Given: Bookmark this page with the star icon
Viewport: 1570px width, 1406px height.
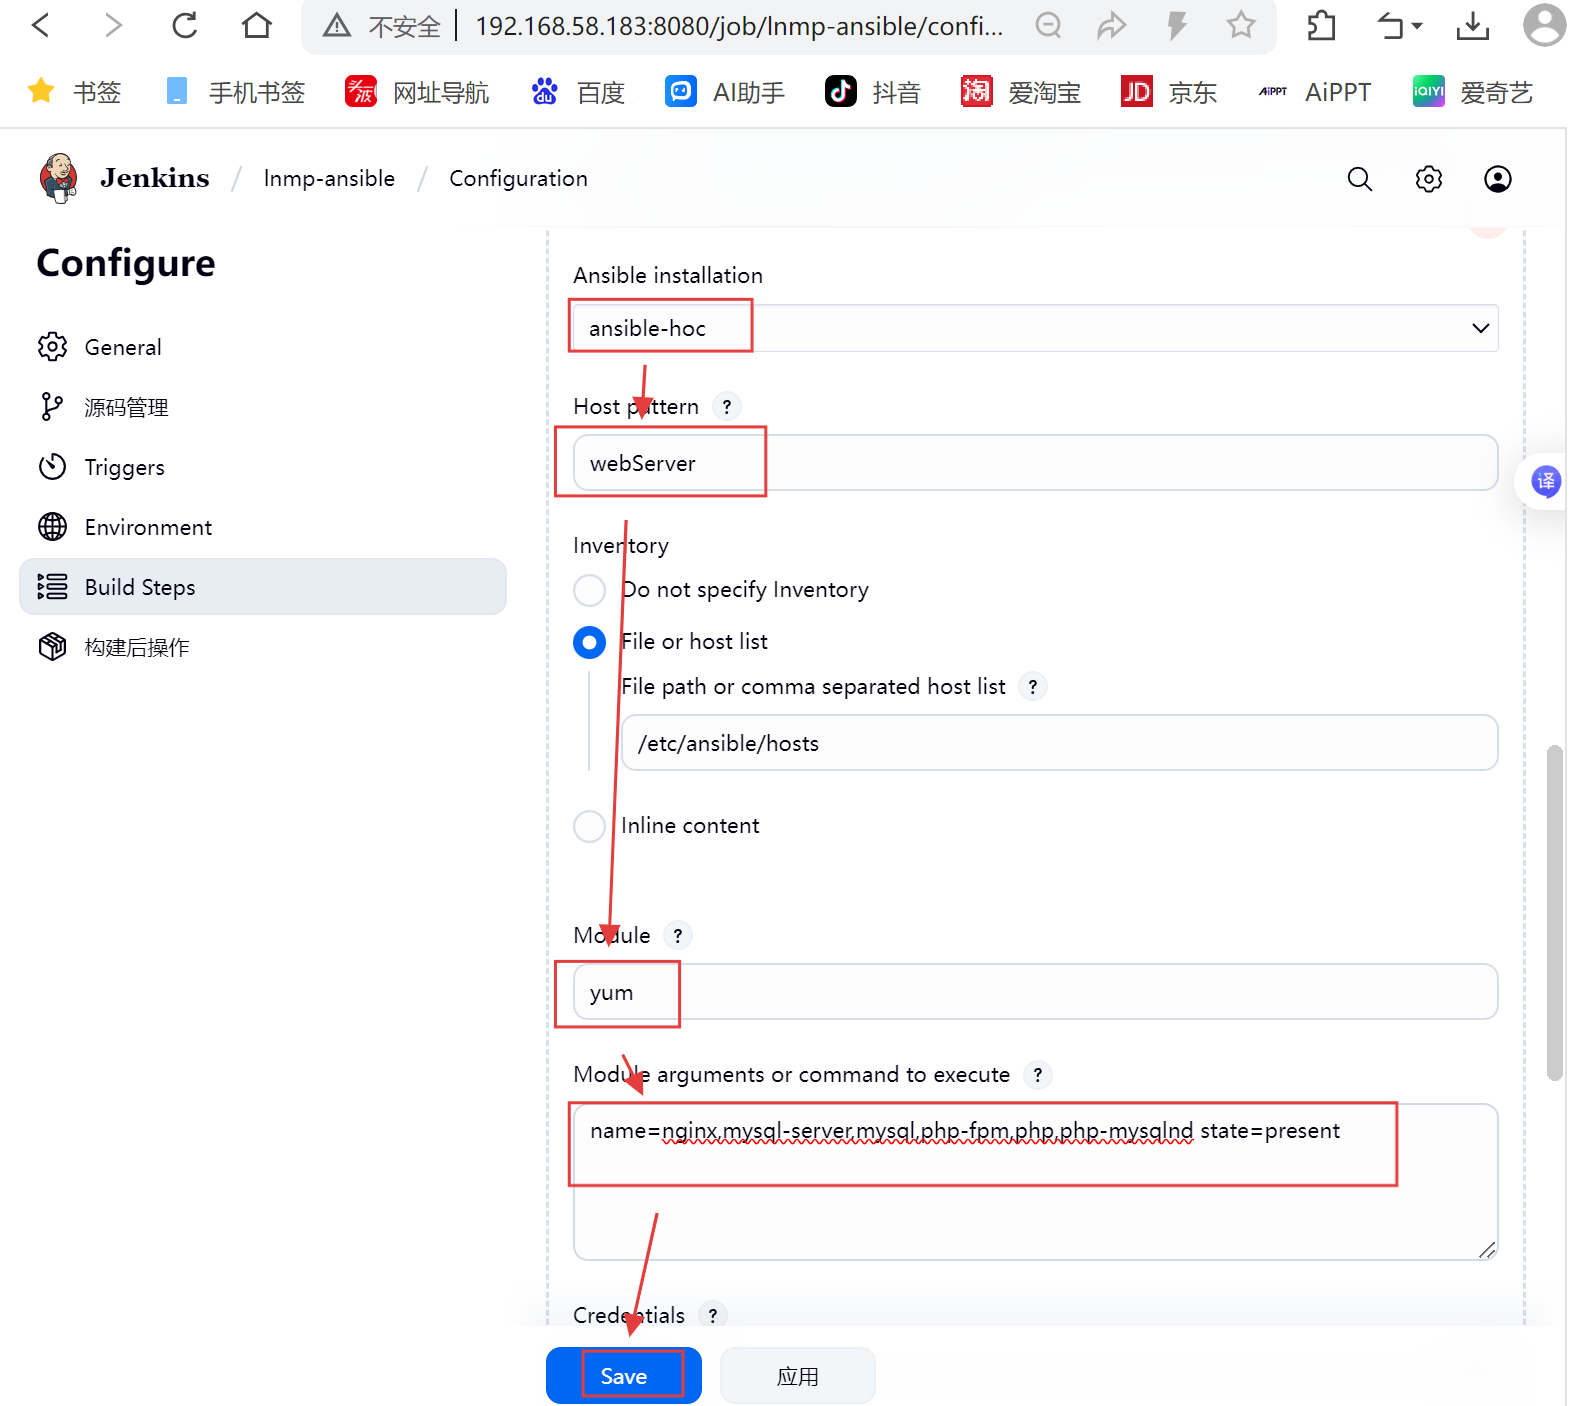Looking at the screenshot, I should (1241, 25).
